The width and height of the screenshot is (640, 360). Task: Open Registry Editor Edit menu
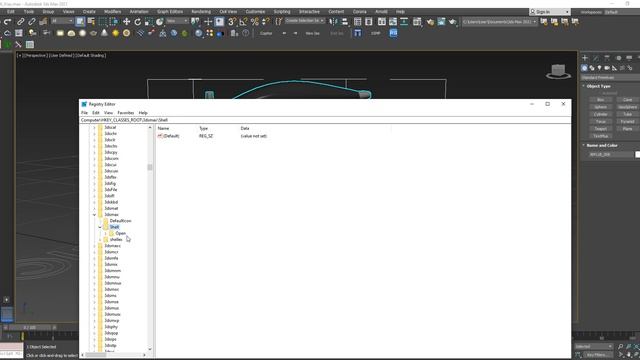pyautogui.click(x=96, y=113)
